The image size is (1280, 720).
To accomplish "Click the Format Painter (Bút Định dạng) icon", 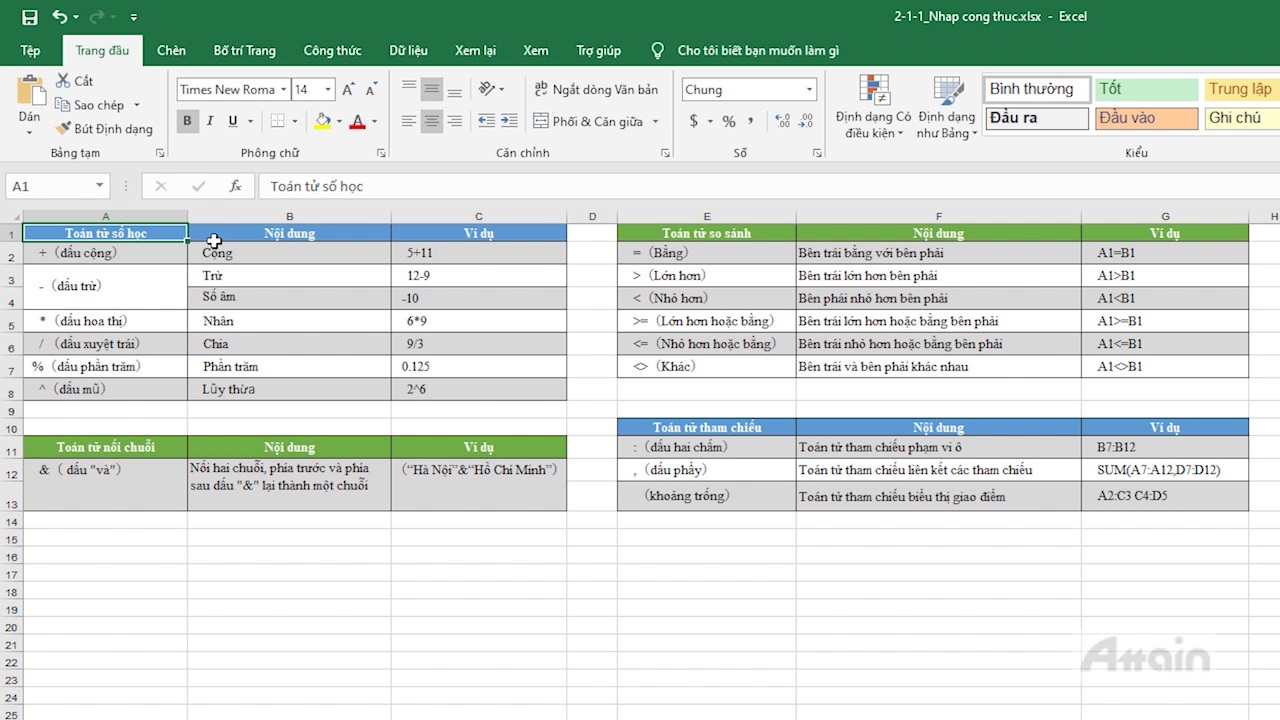I will pos(64,129).
